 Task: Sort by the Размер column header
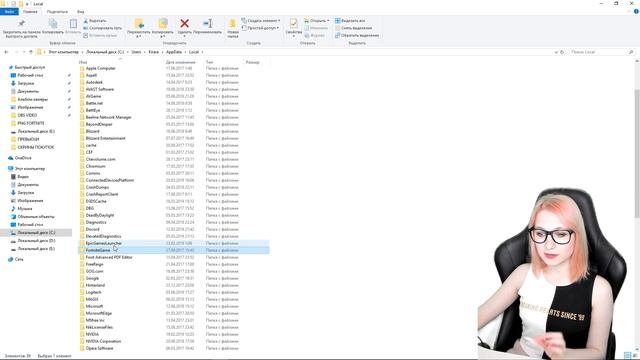tap(252, 62)
